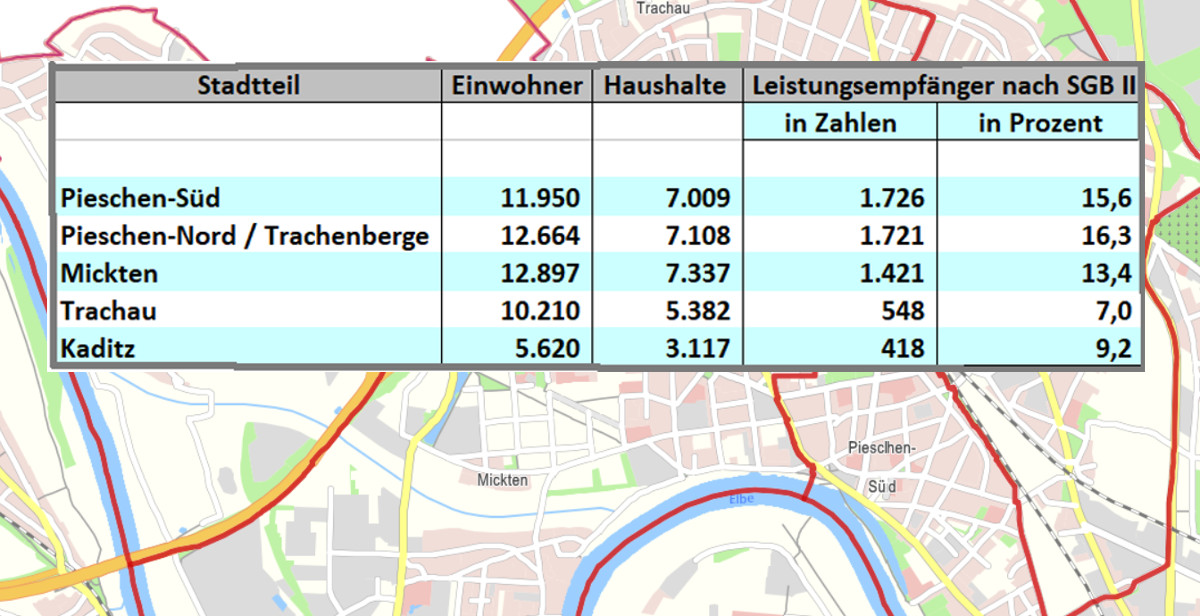Click the population value 11.950
1200x616 pixels.
pos(540,198)
